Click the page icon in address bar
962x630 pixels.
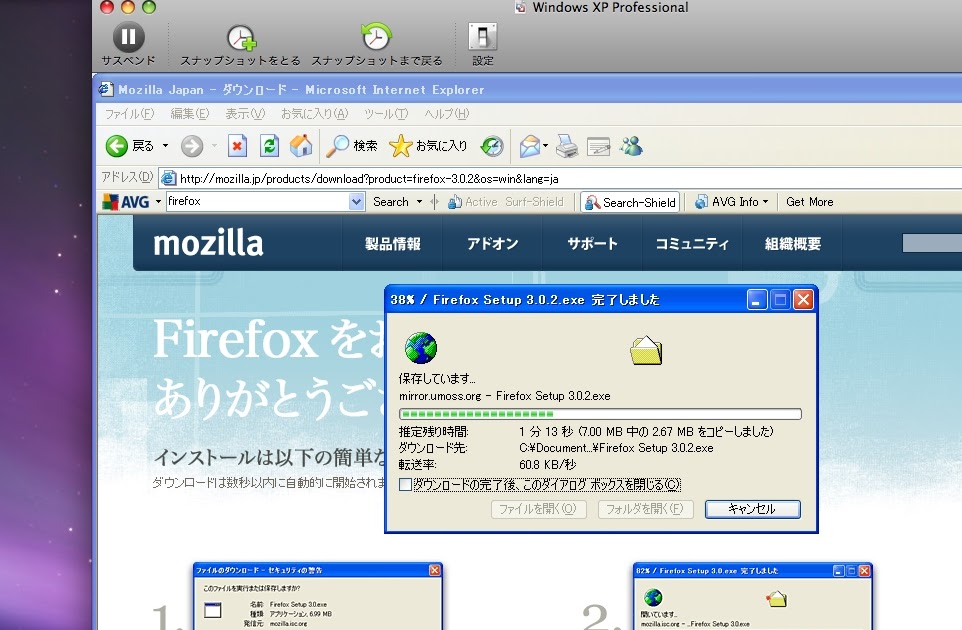[168, 179]
